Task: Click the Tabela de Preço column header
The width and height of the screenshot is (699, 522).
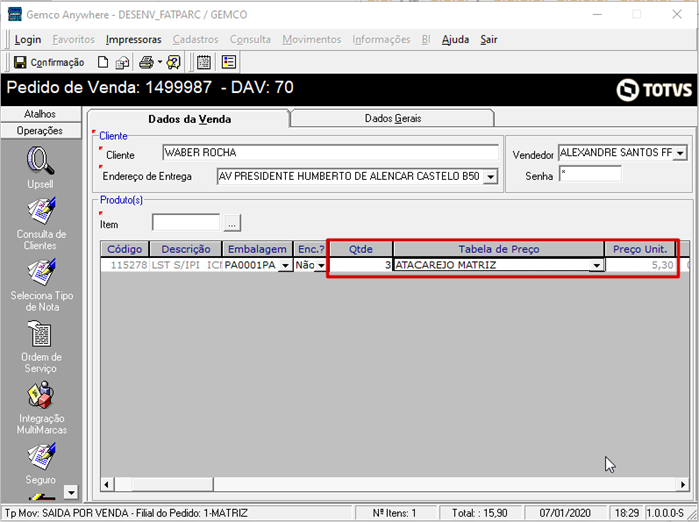Action: pos(499,249)
